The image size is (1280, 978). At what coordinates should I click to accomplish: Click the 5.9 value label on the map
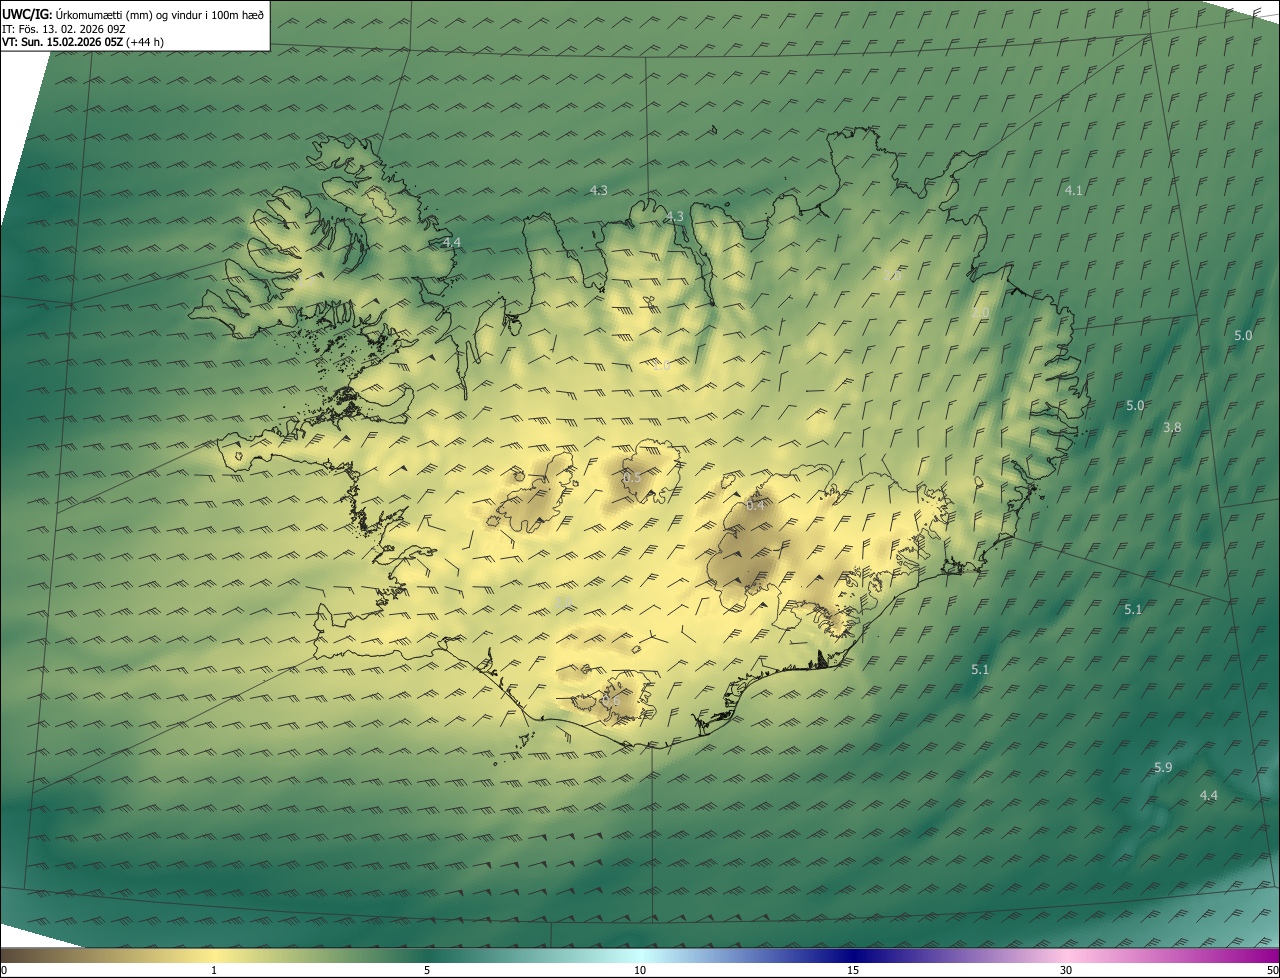click(x=1163, y=768)
